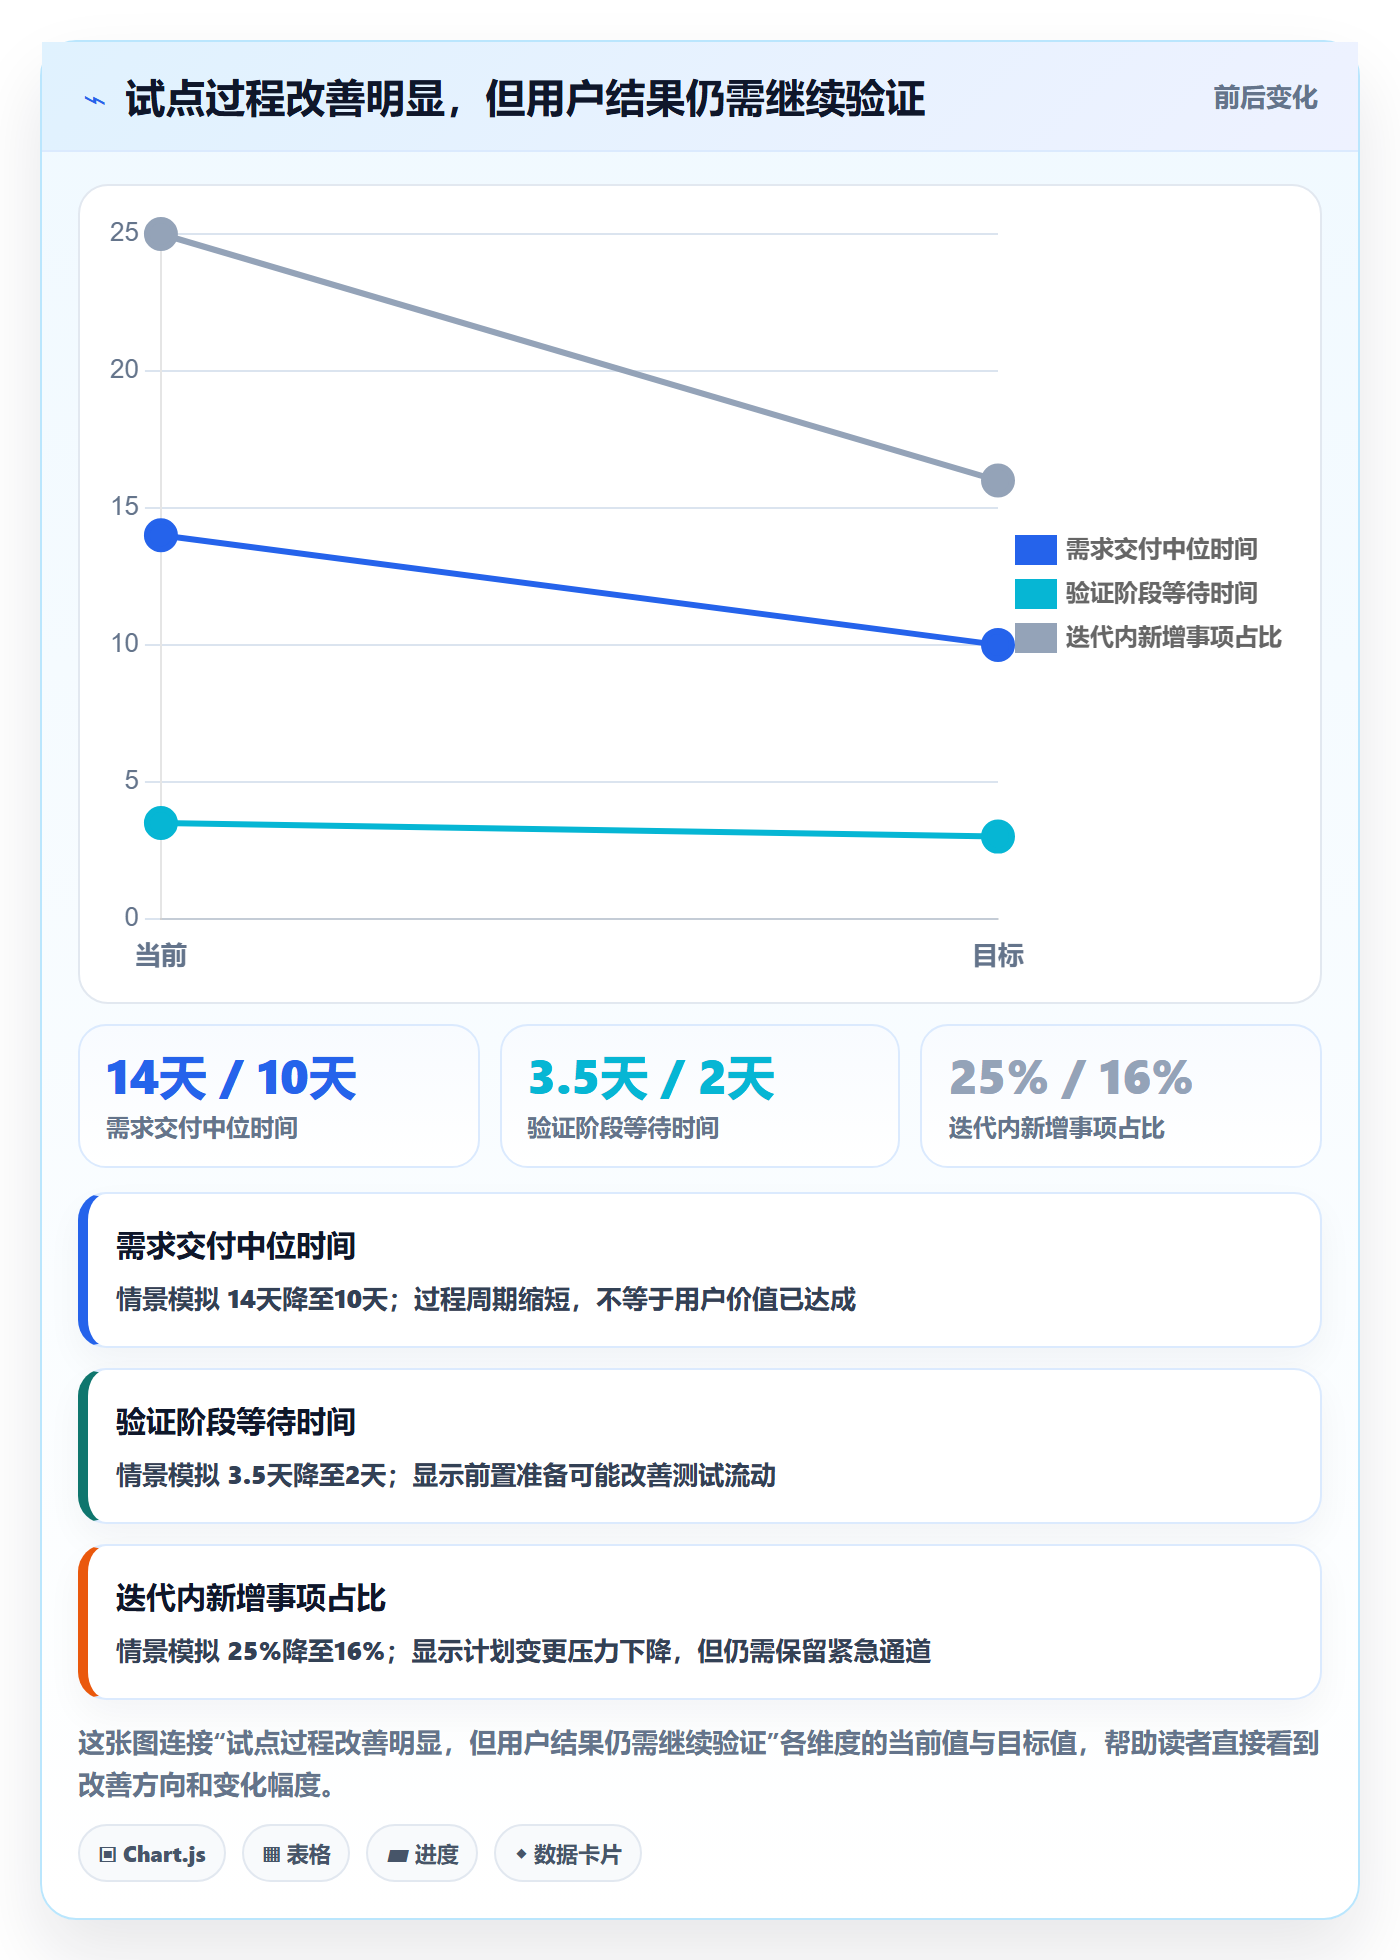Click the 目标 x-axis label
1400x1960 pixels.
(x=998, y=956)
